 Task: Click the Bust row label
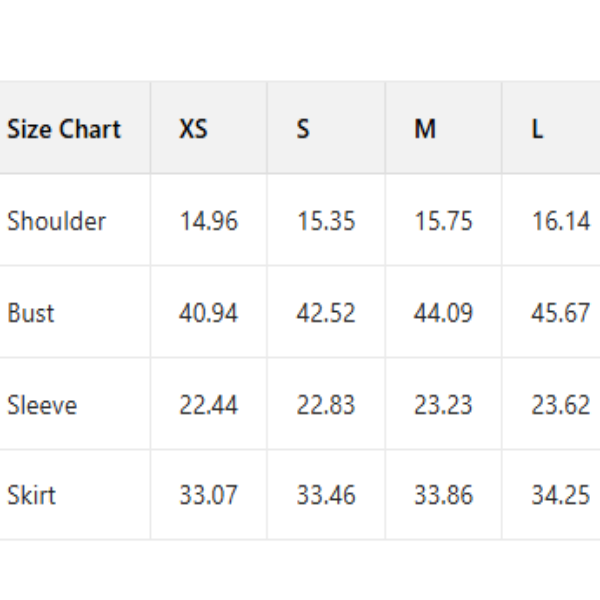click(31, 313)
